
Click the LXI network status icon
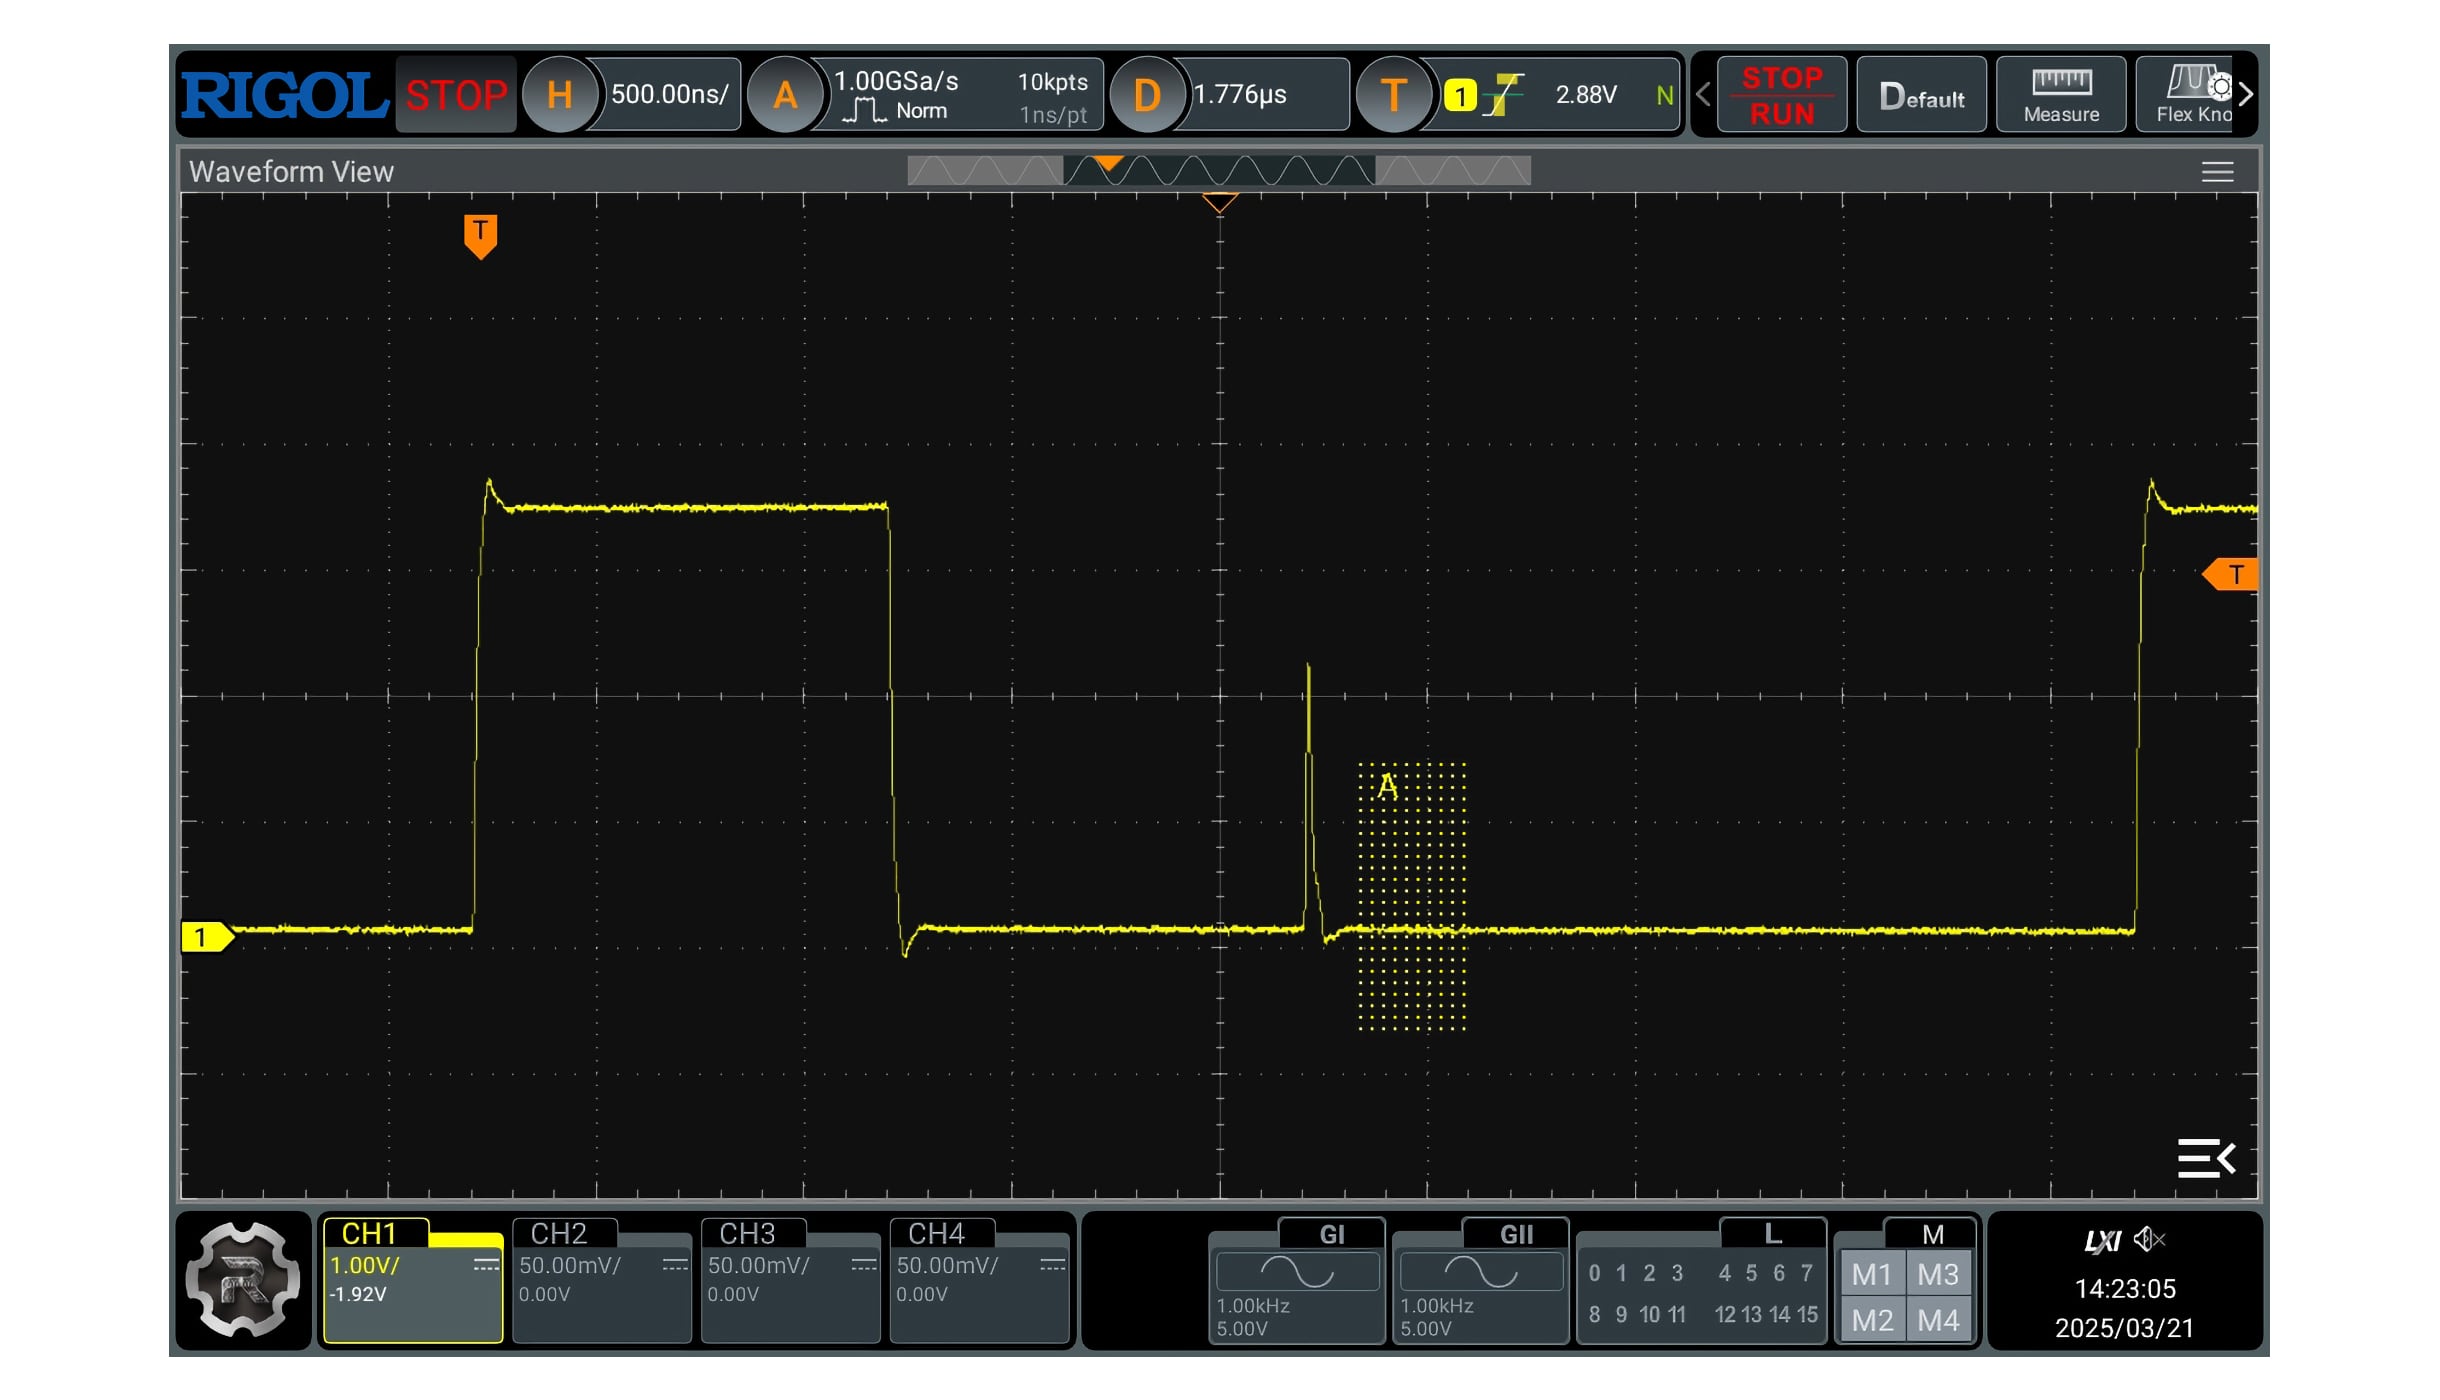[2102, 1241]
